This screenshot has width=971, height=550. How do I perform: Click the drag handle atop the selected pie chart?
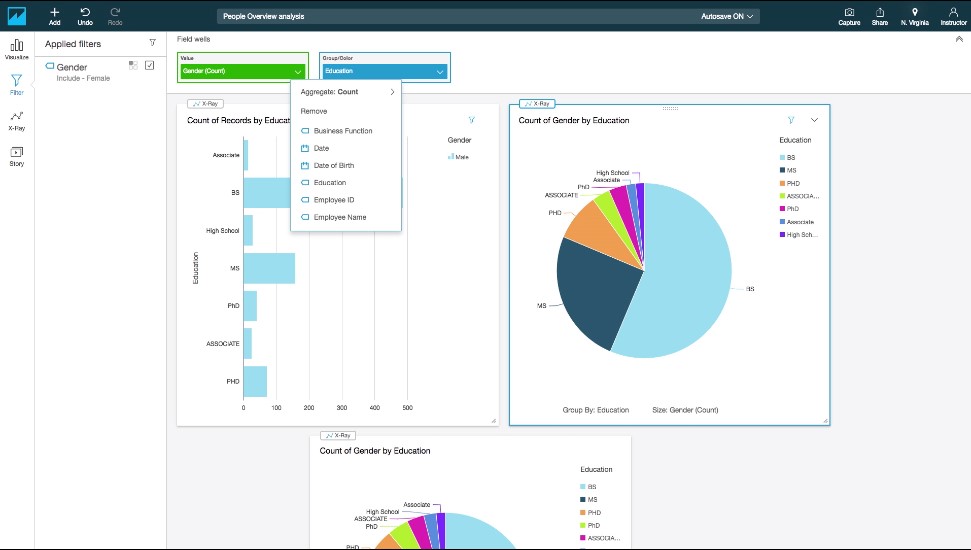670,108
